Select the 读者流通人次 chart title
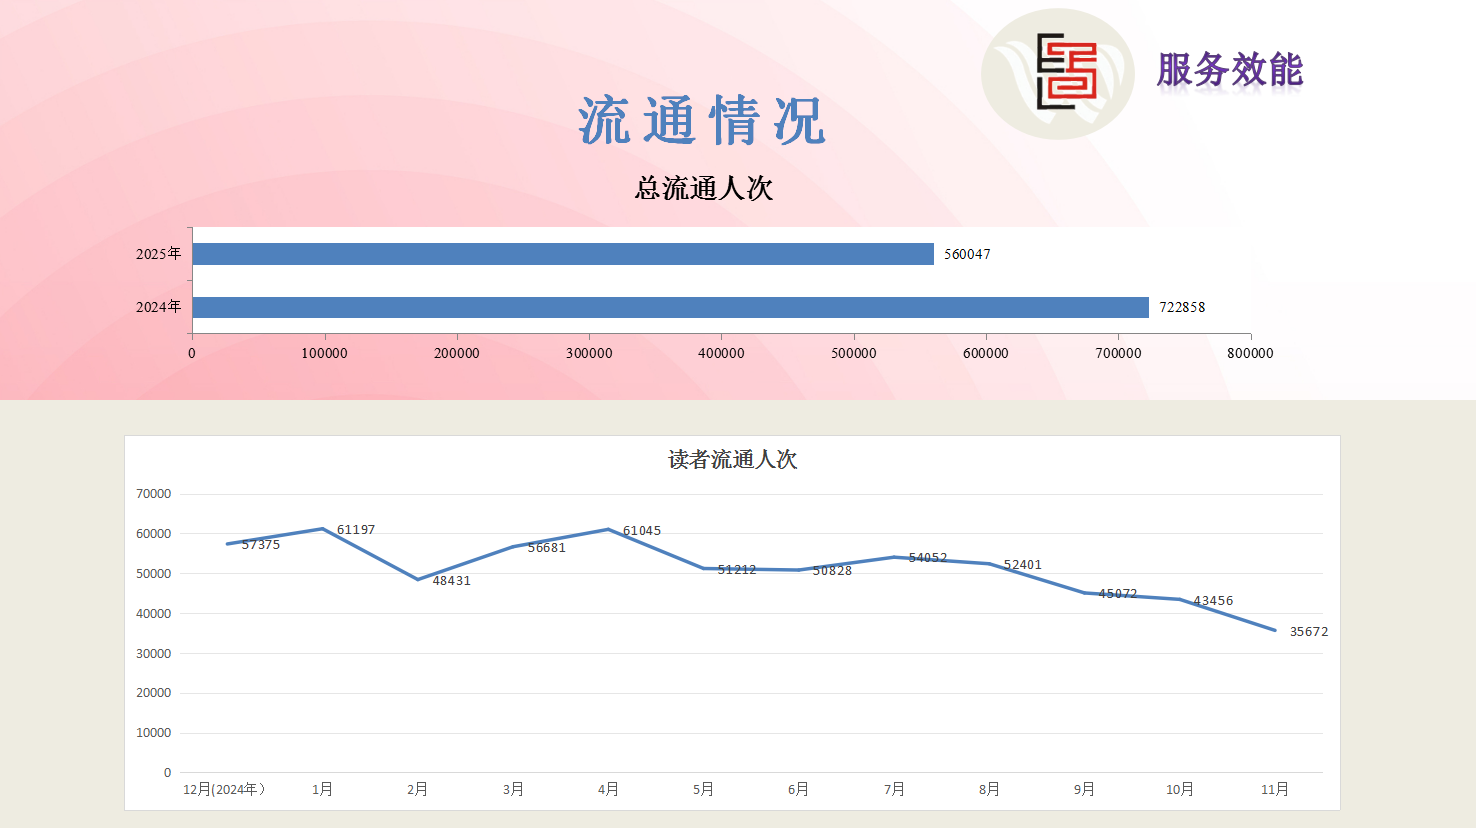 pos(732,459)
